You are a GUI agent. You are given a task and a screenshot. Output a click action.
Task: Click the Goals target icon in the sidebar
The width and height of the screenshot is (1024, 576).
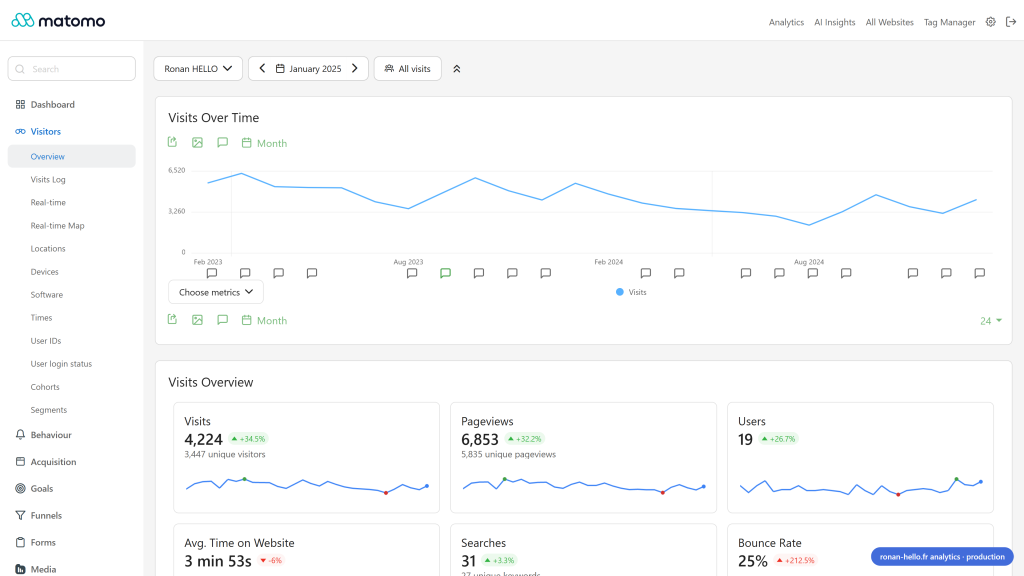click(20, 488)
